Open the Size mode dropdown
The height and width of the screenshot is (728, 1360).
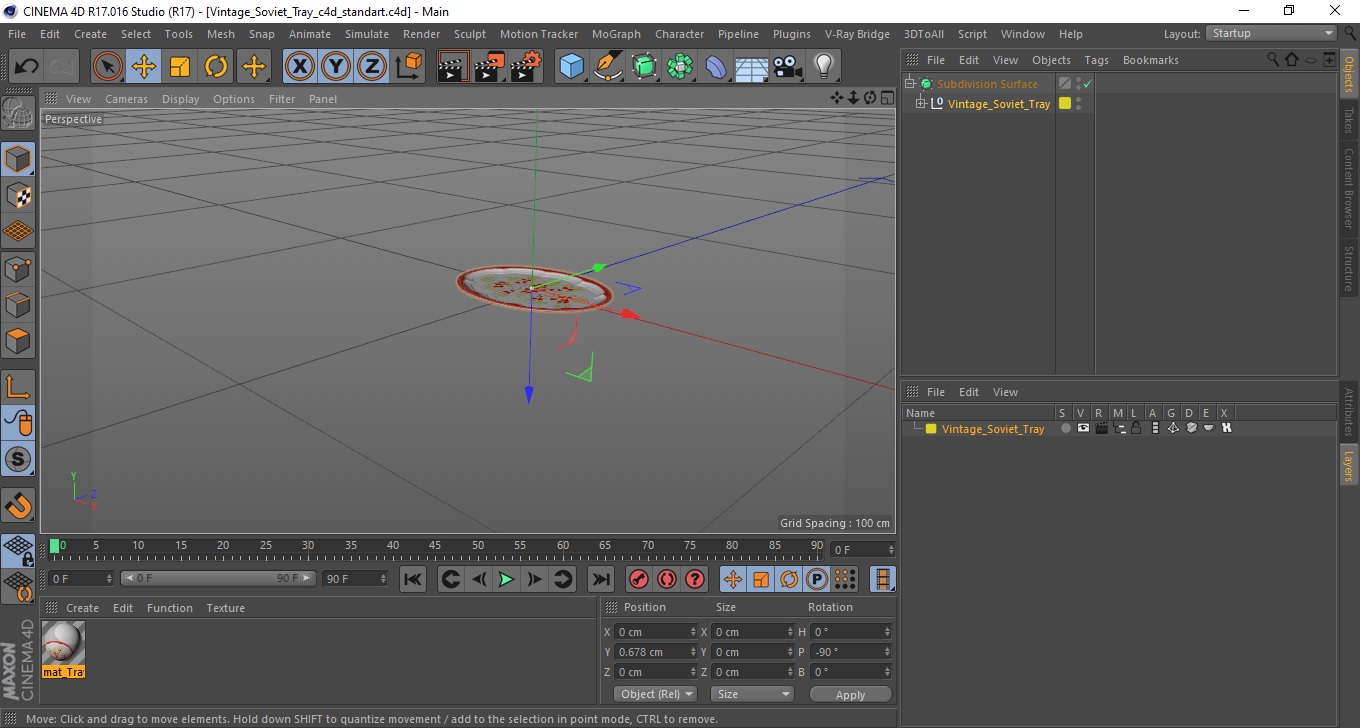tap(752, 694)
